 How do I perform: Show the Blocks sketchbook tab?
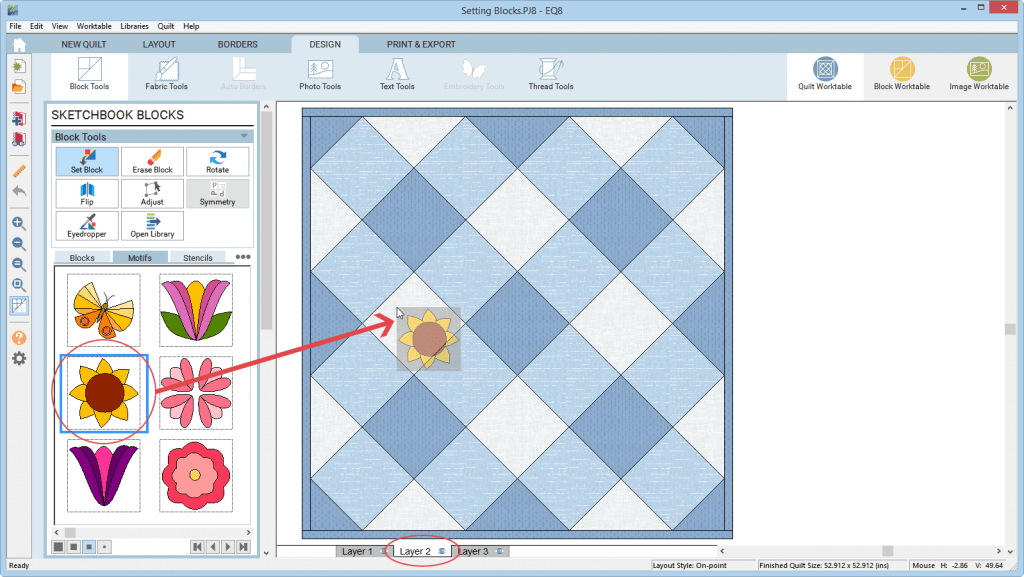coord(82,258)
